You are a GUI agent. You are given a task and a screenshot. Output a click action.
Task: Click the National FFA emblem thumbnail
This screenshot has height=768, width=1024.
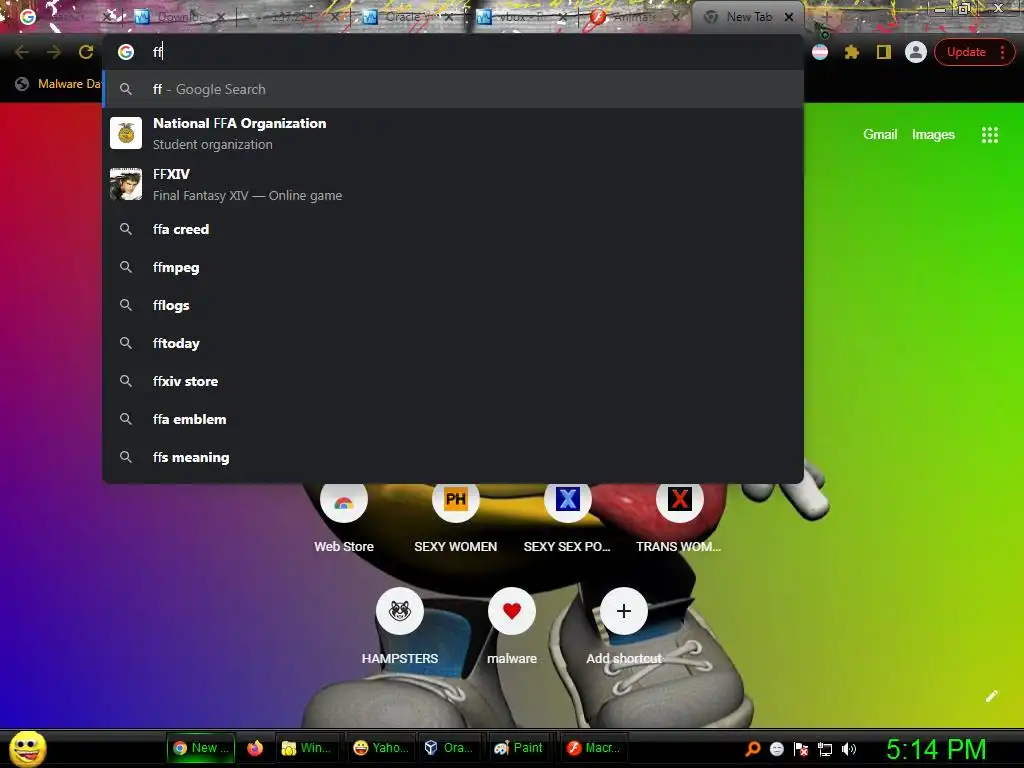(x=125, y=133)
